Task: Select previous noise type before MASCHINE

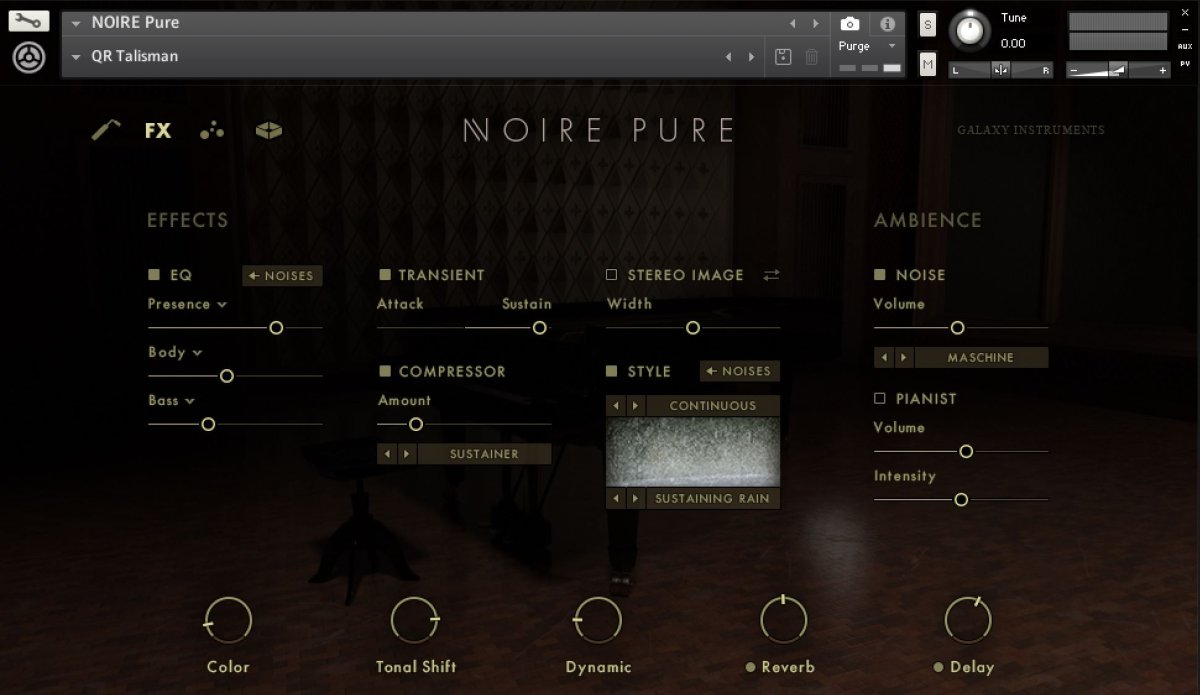Action: (884, 357)
